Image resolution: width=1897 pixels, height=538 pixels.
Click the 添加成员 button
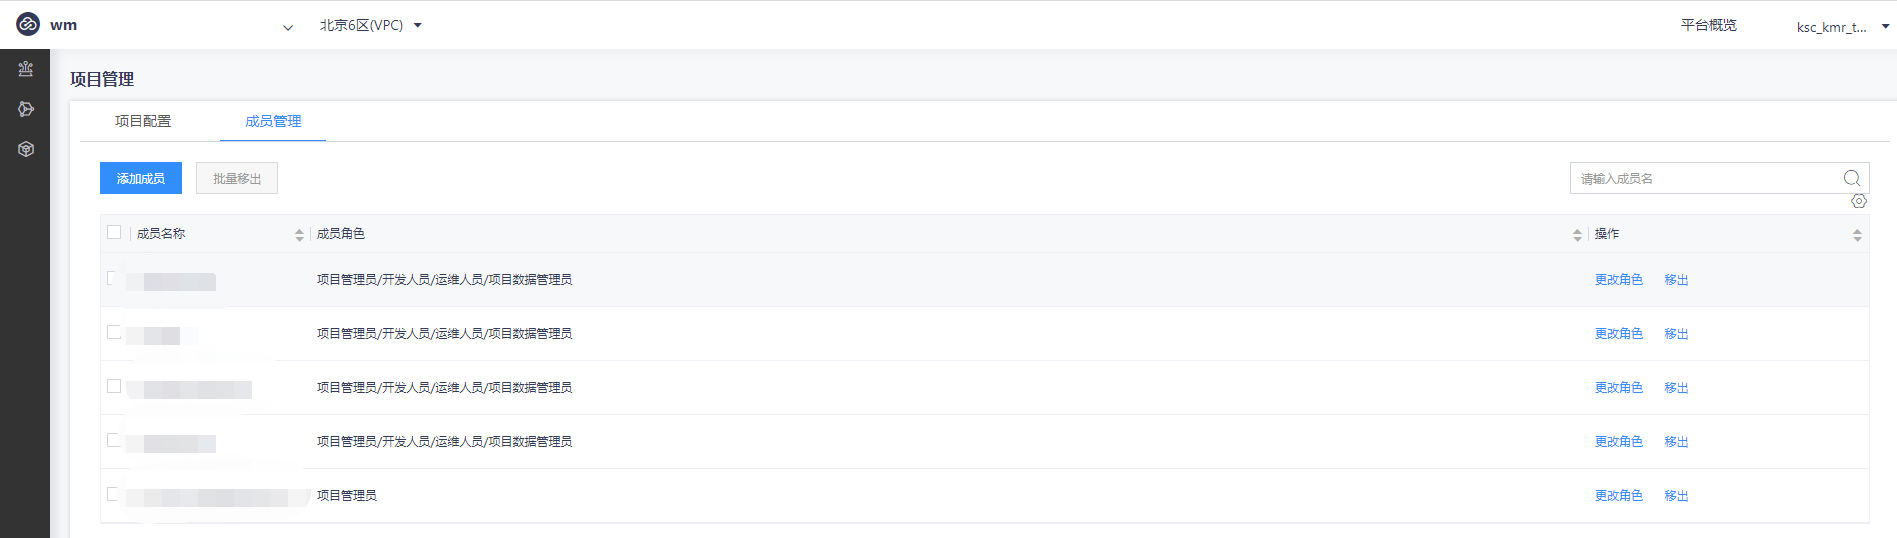pyautogui.click(x=141, y=178)
